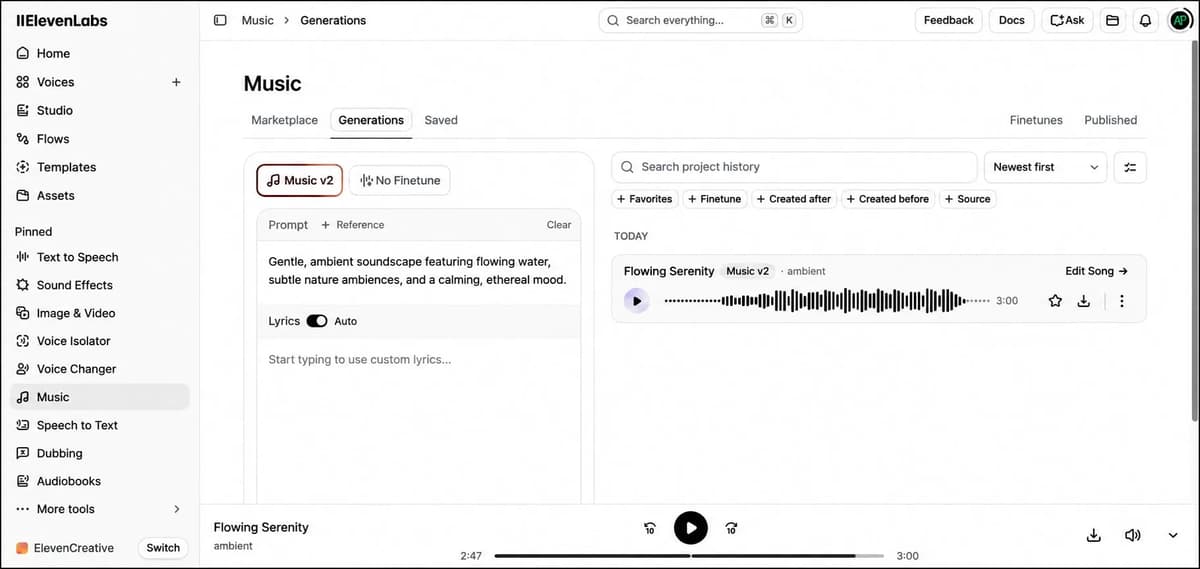Open the AP user avatar menu
The width and height of the screenshot is (1200, 569).
1179,20
